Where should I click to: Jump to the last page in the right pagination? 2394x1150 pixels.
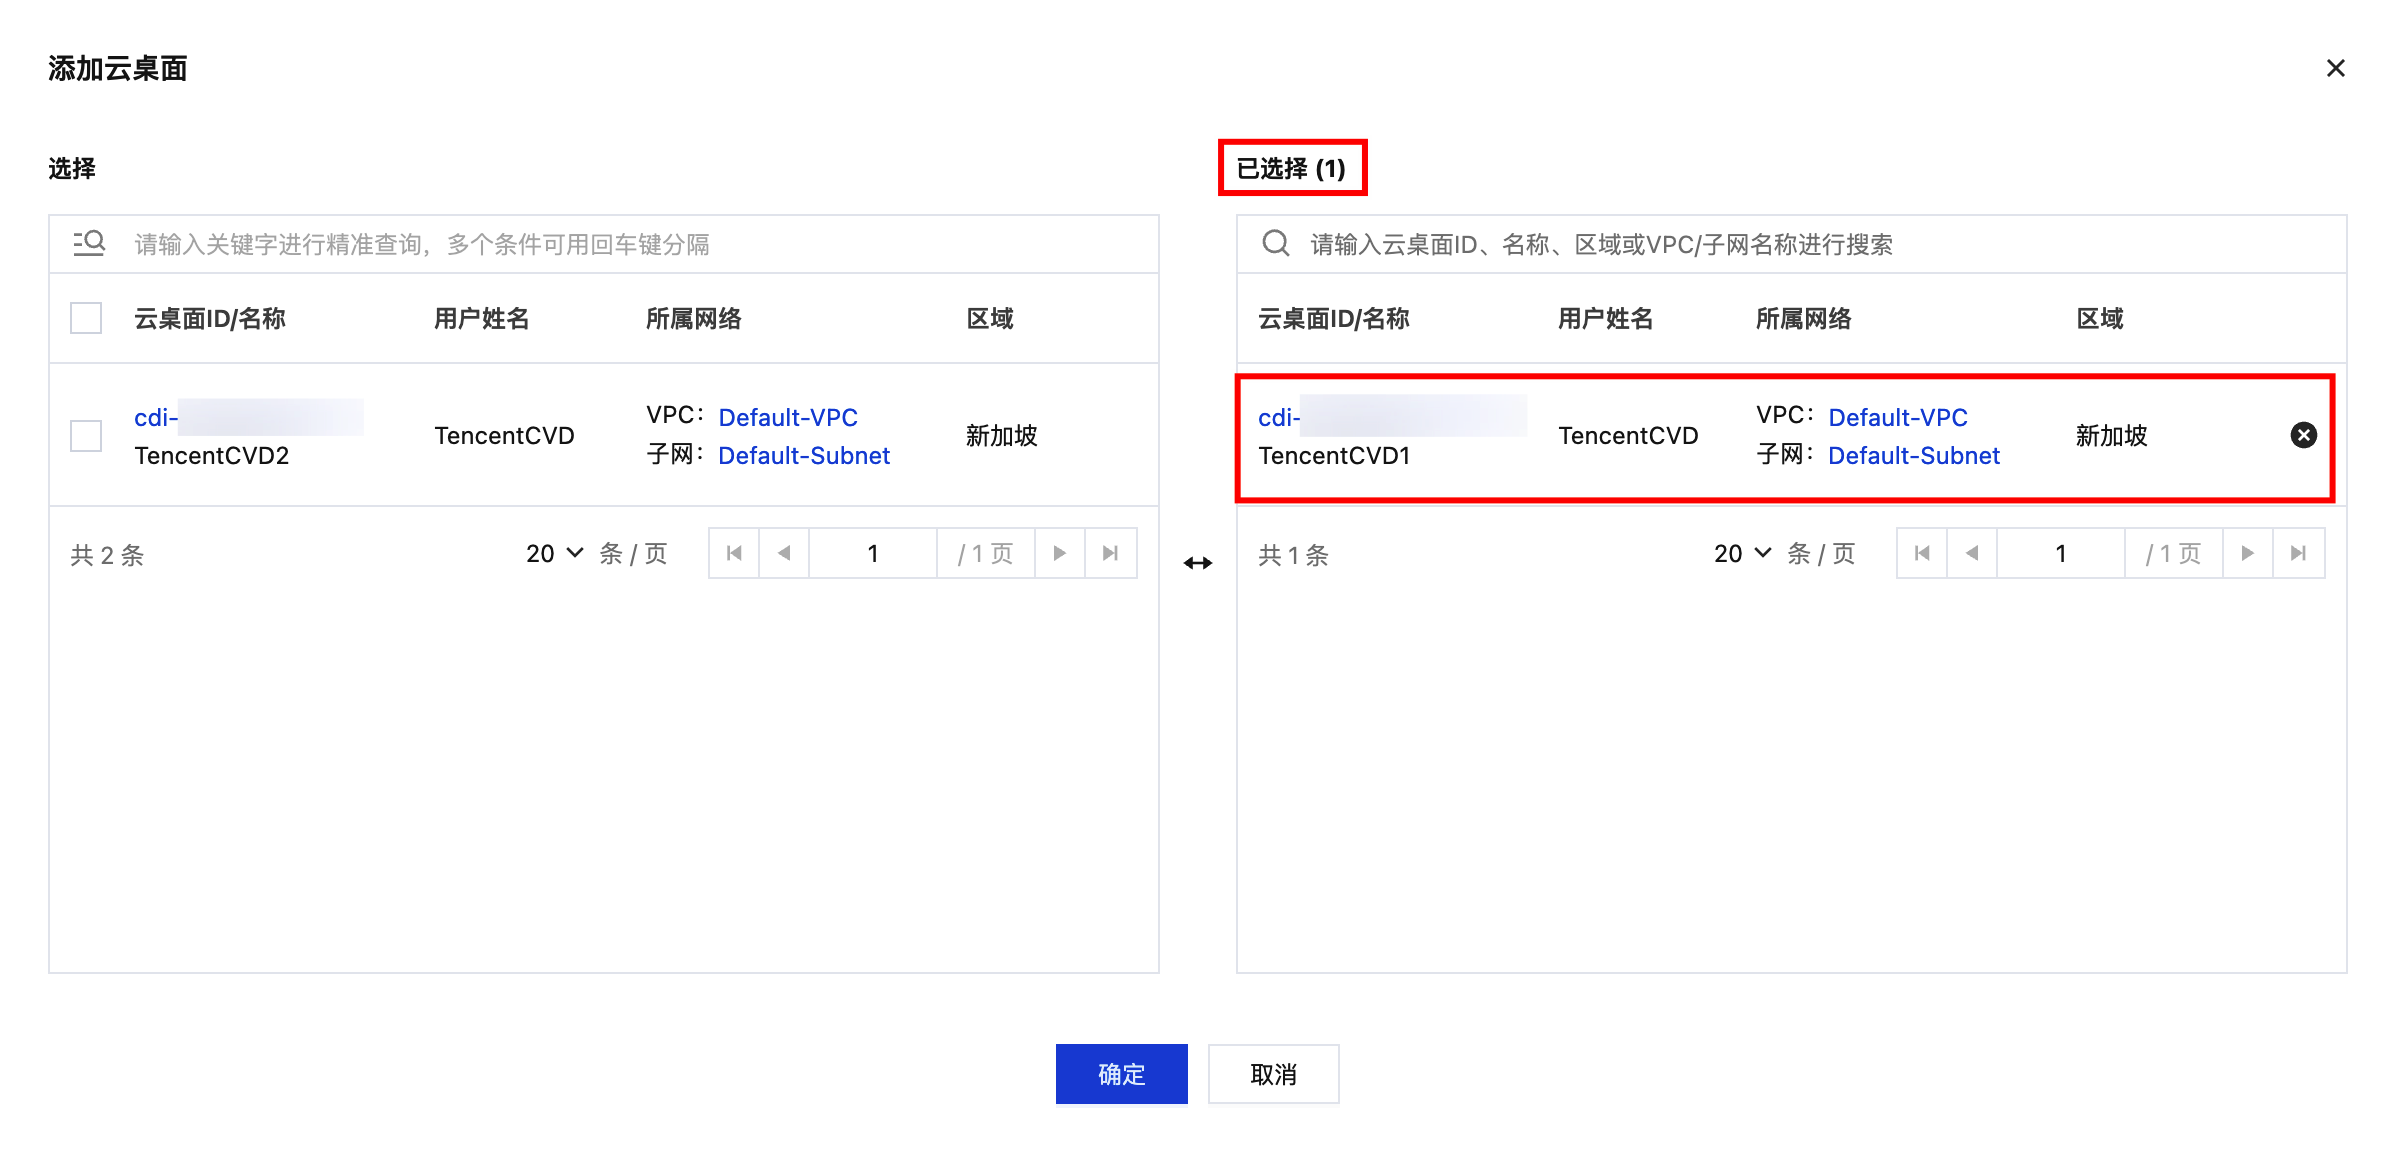point(2298,553)
